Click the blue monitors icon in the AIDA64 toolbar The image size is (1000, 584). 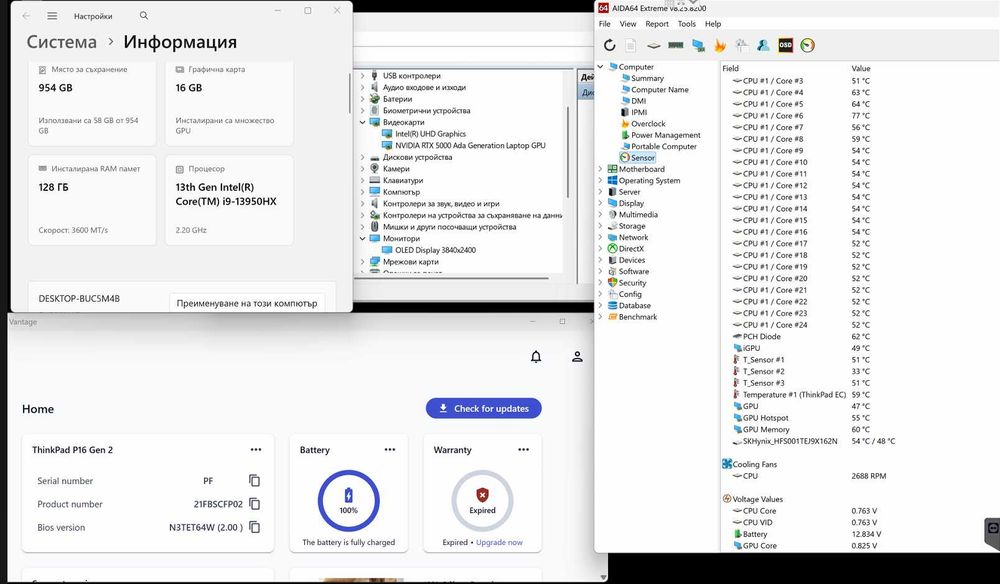[x=698, y=45]
